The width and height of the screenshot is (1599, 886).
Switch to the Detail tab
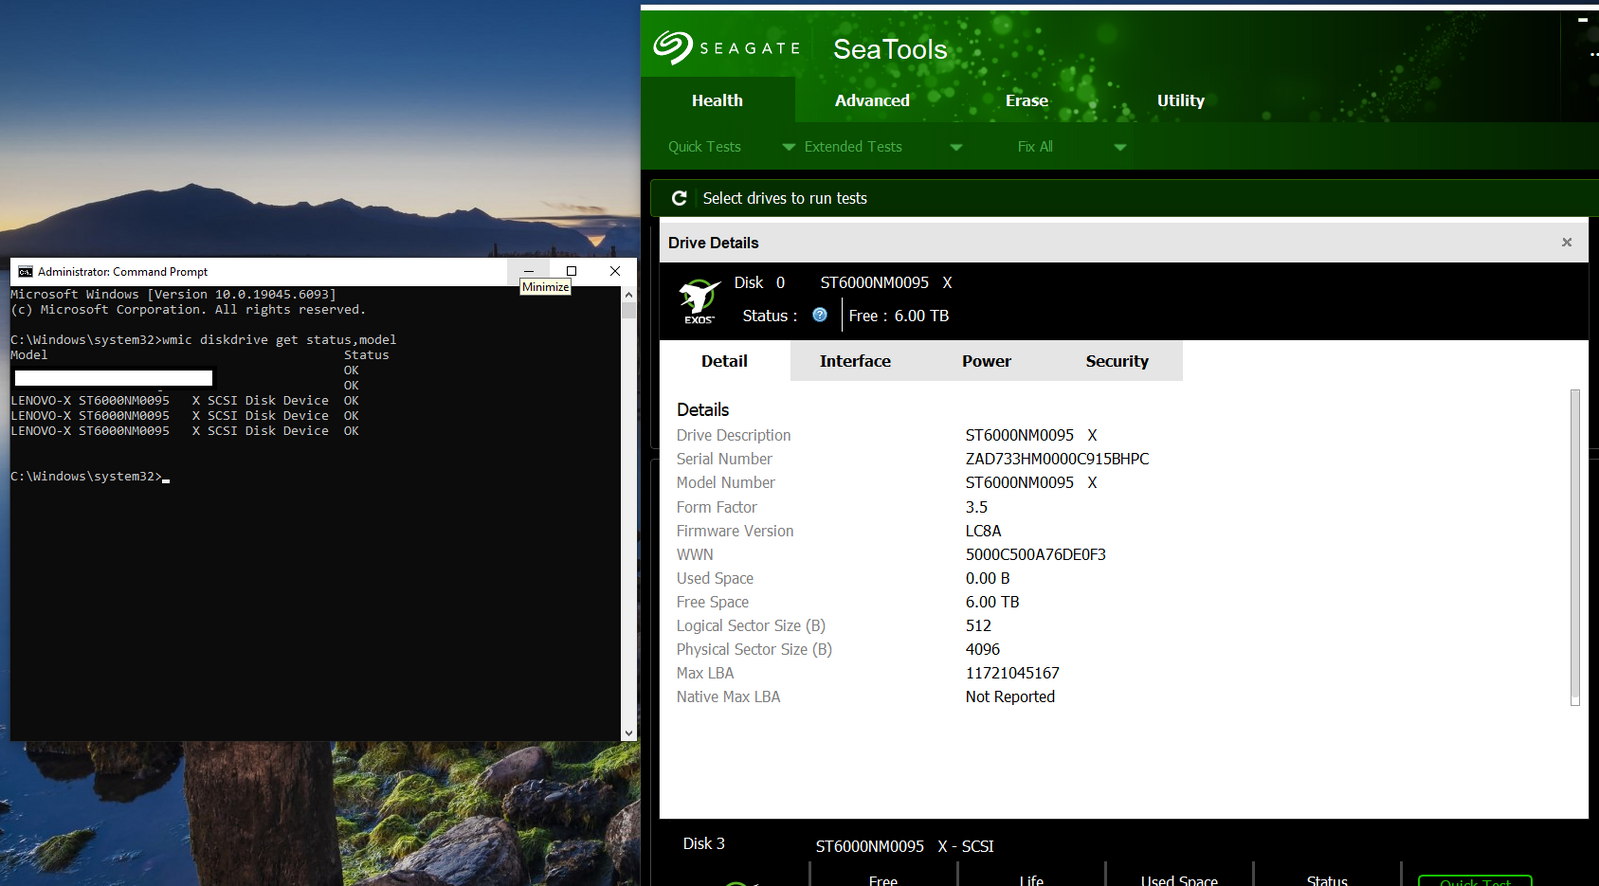(724, 361)
